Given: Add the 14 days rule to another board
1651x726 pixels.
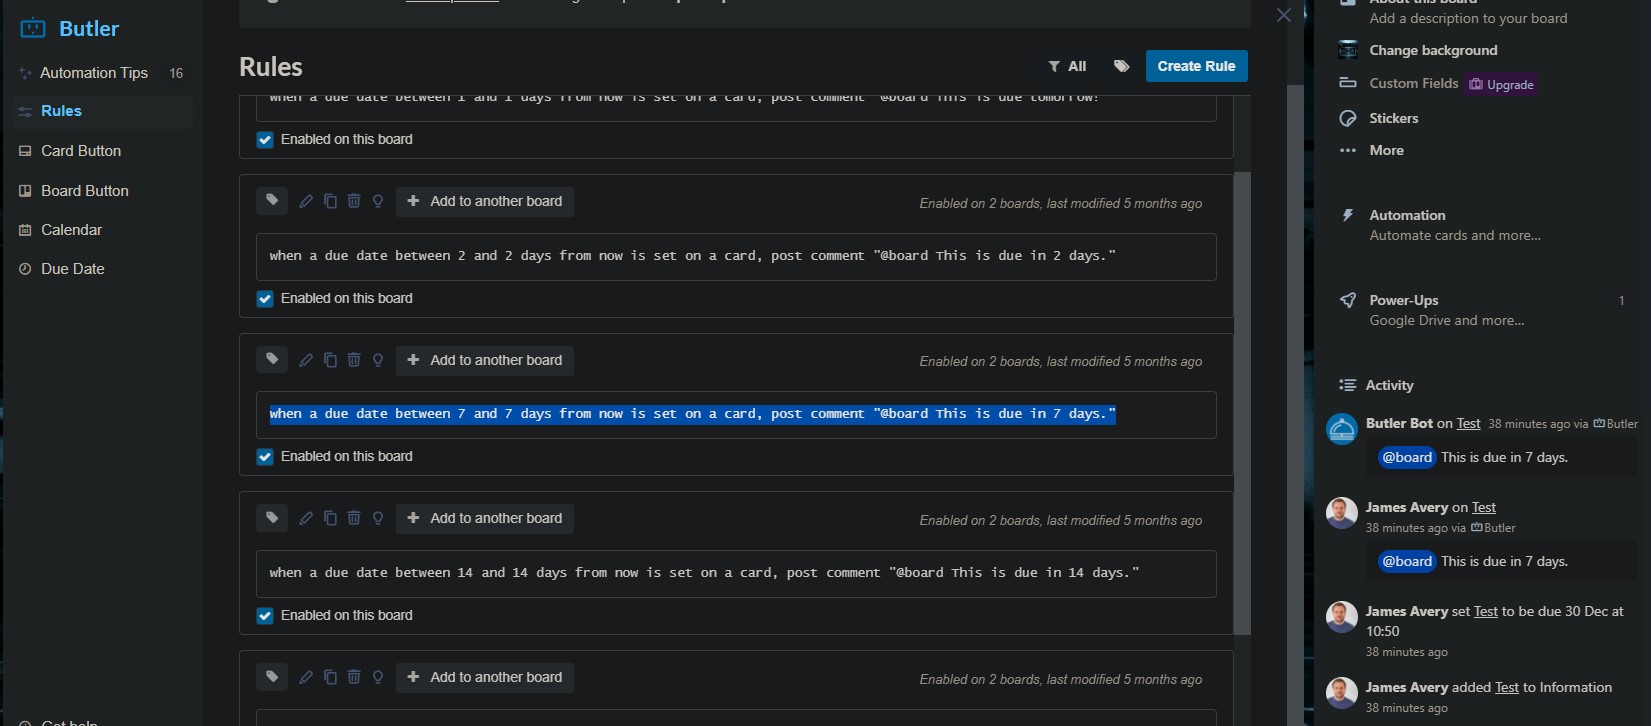Looking at the screenshot, I should tap(485, 518).
